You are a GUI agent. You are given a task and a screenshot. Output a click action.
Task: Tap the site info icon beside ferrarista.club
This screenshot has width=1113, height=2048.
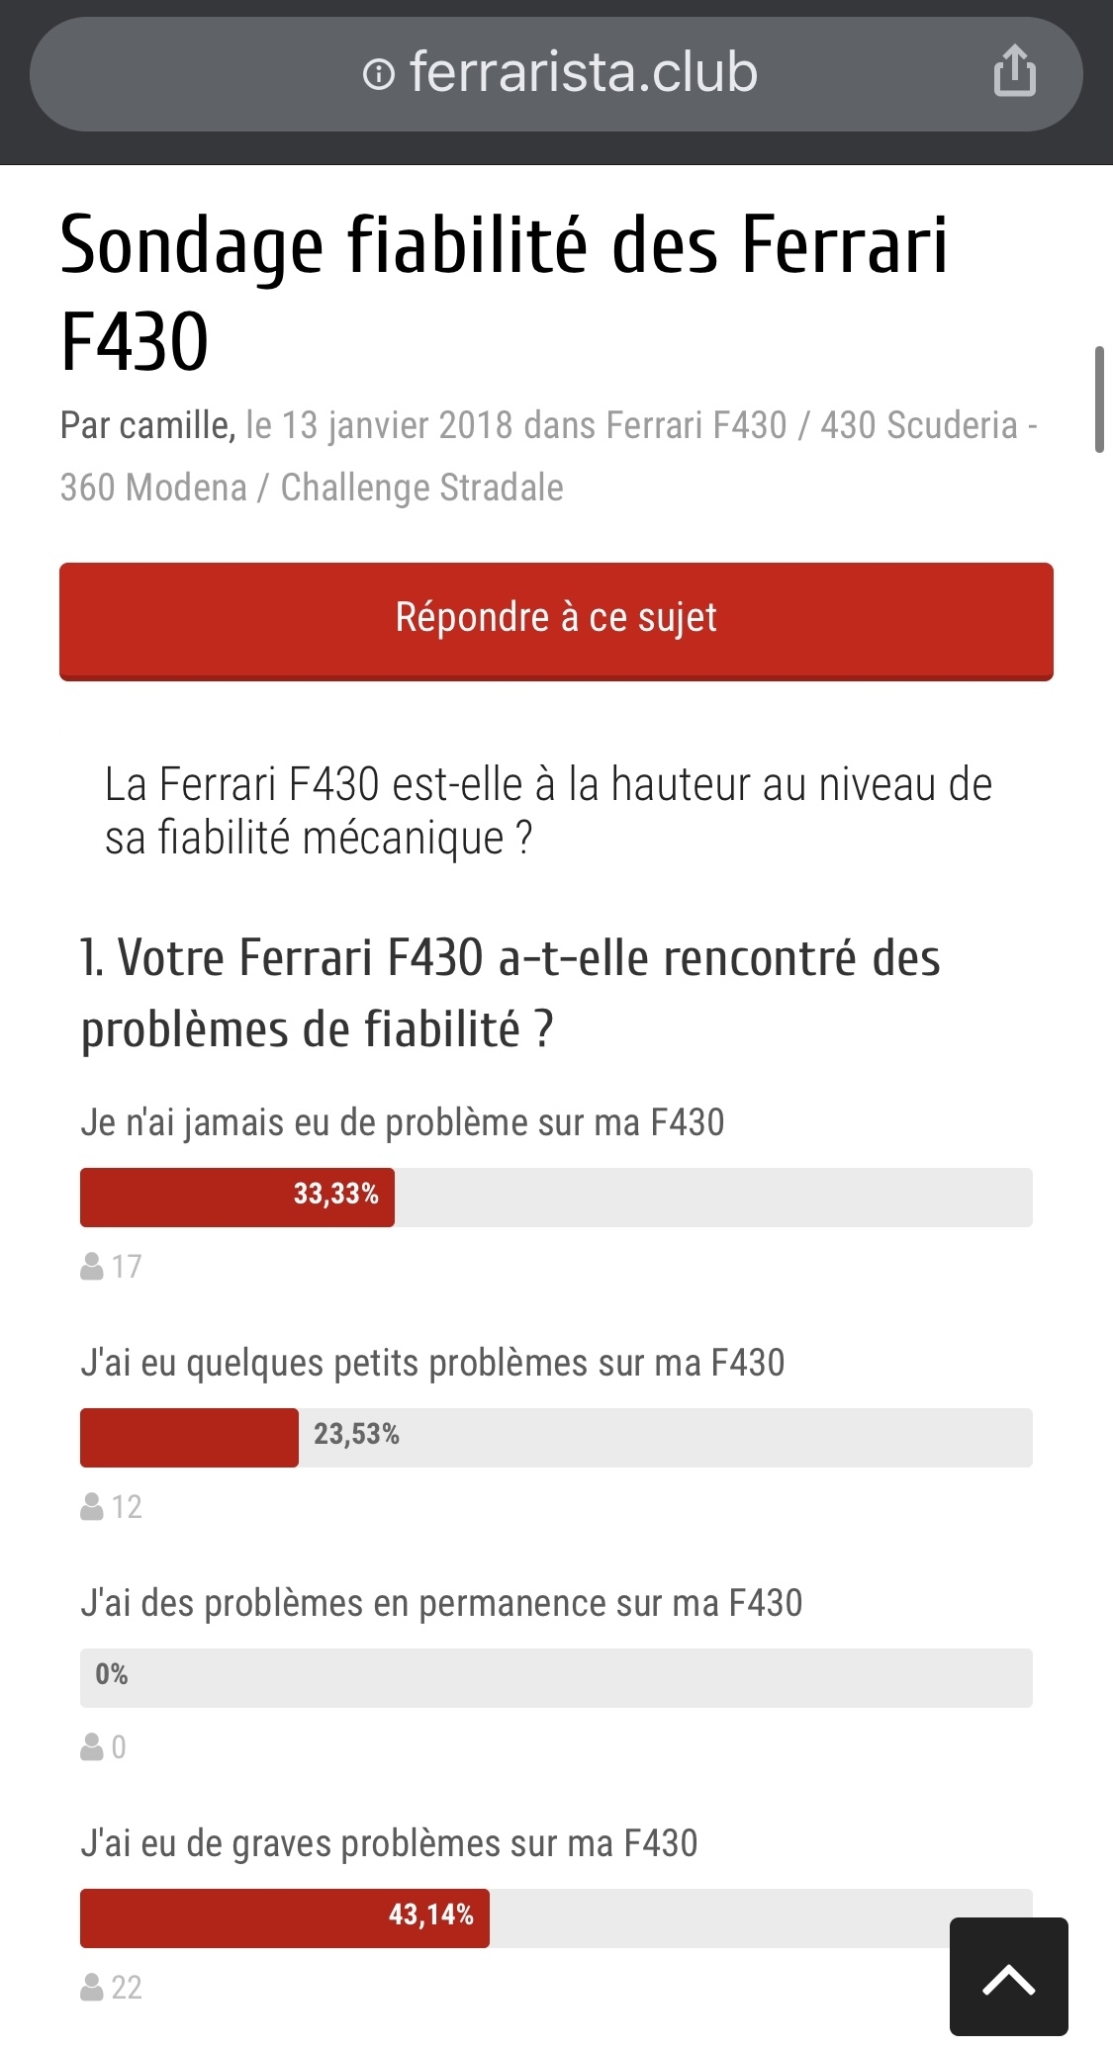(378, 74)
